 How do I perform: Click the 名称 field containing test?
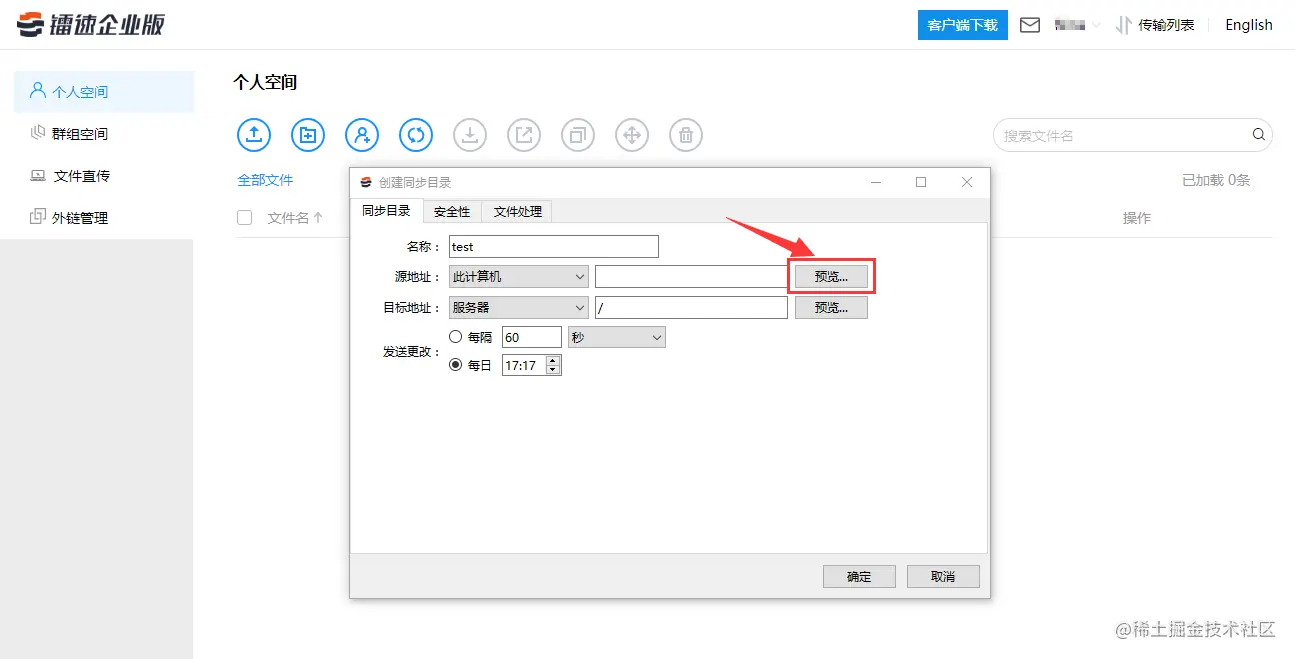554,247
